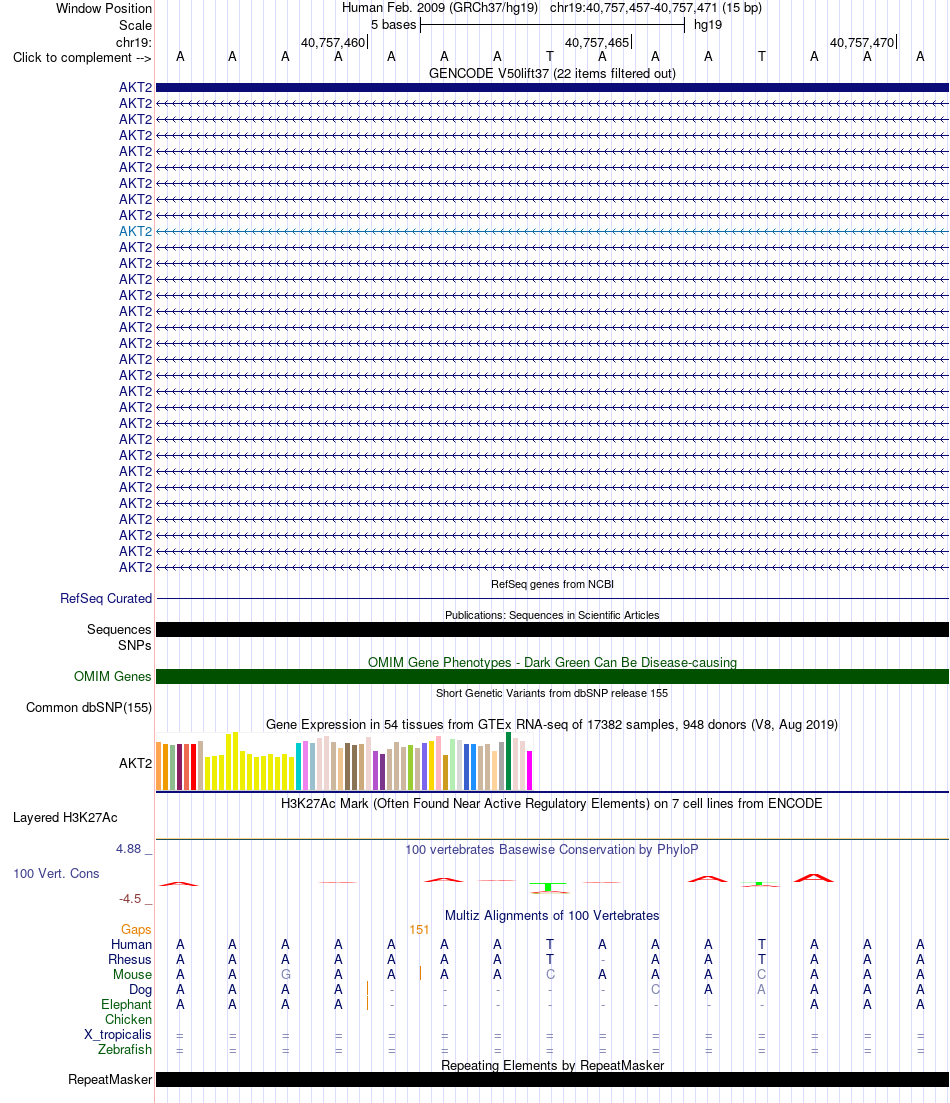Click the '5 bases' scale bar label
The image size is (950, 1103).
coord(393,25)
